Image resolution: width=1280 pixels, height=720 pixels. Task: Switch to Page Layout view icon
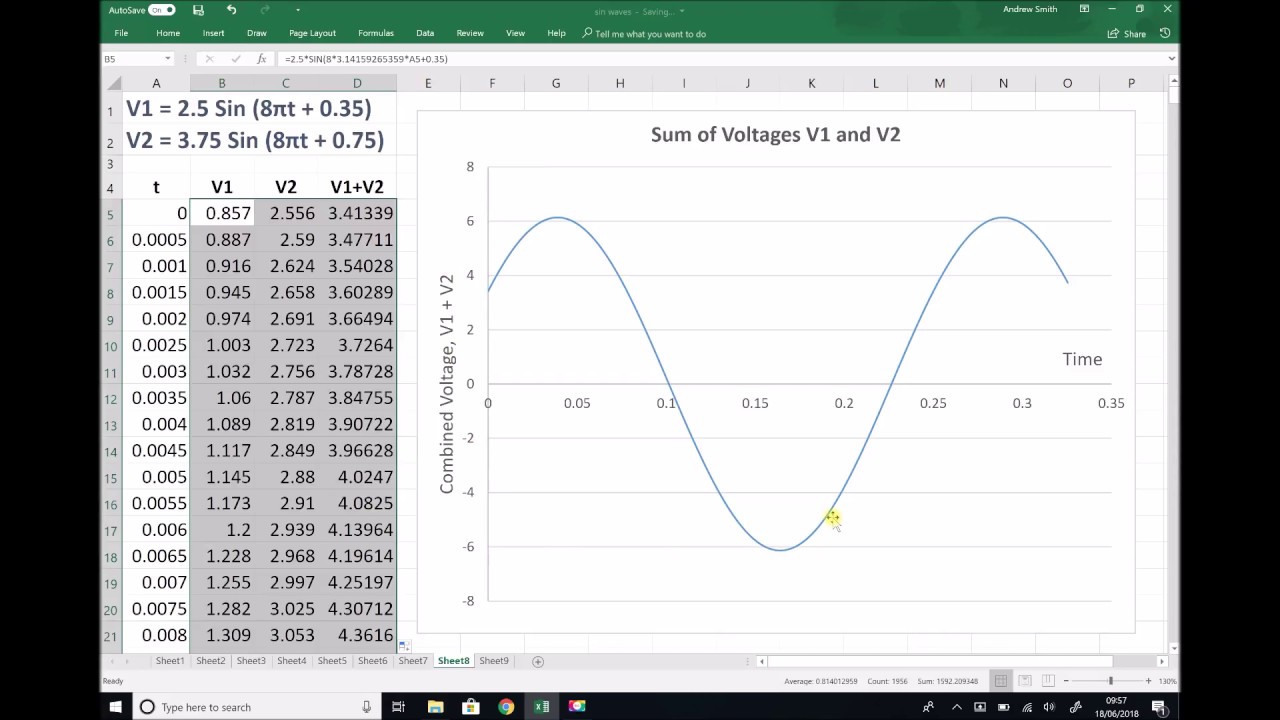click(1025, 681)
